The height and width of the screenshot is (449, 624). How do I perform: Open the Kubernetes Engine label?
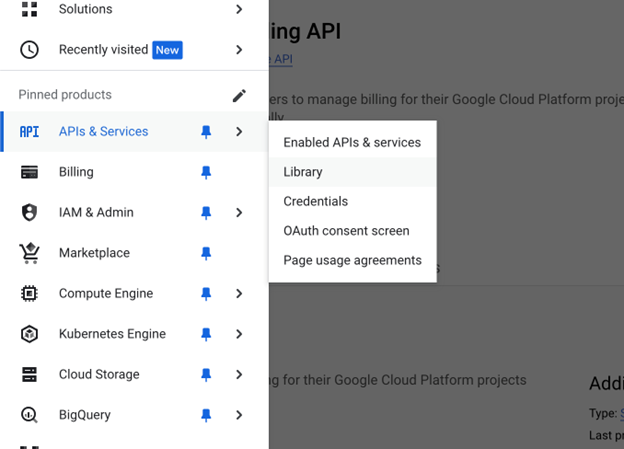[112, 334]
